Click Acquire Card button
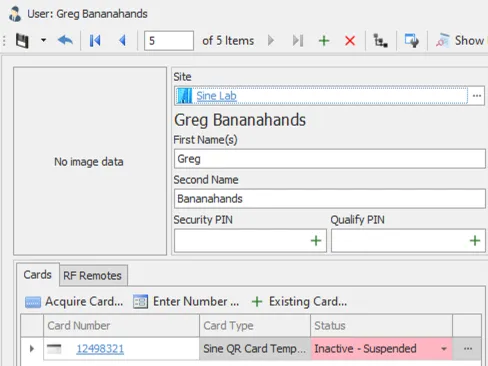Image resolution: width=488 pixels, height=366 pixels. [74, 302]
